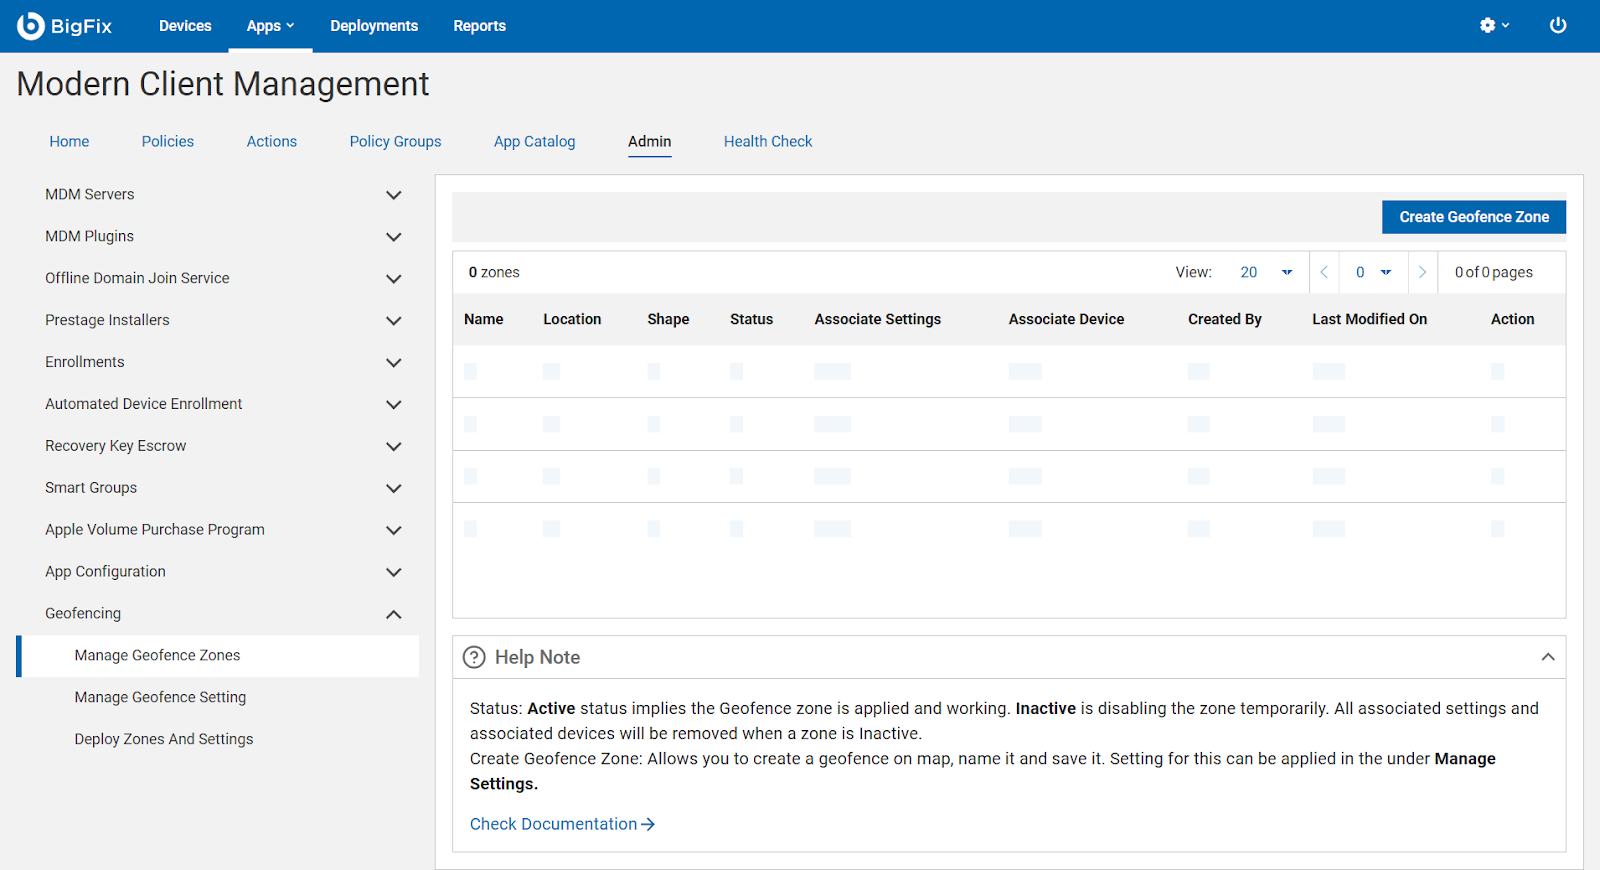1600x870 pixels.
Task: Open the Devices menu
Action: [x=185, y=26]
